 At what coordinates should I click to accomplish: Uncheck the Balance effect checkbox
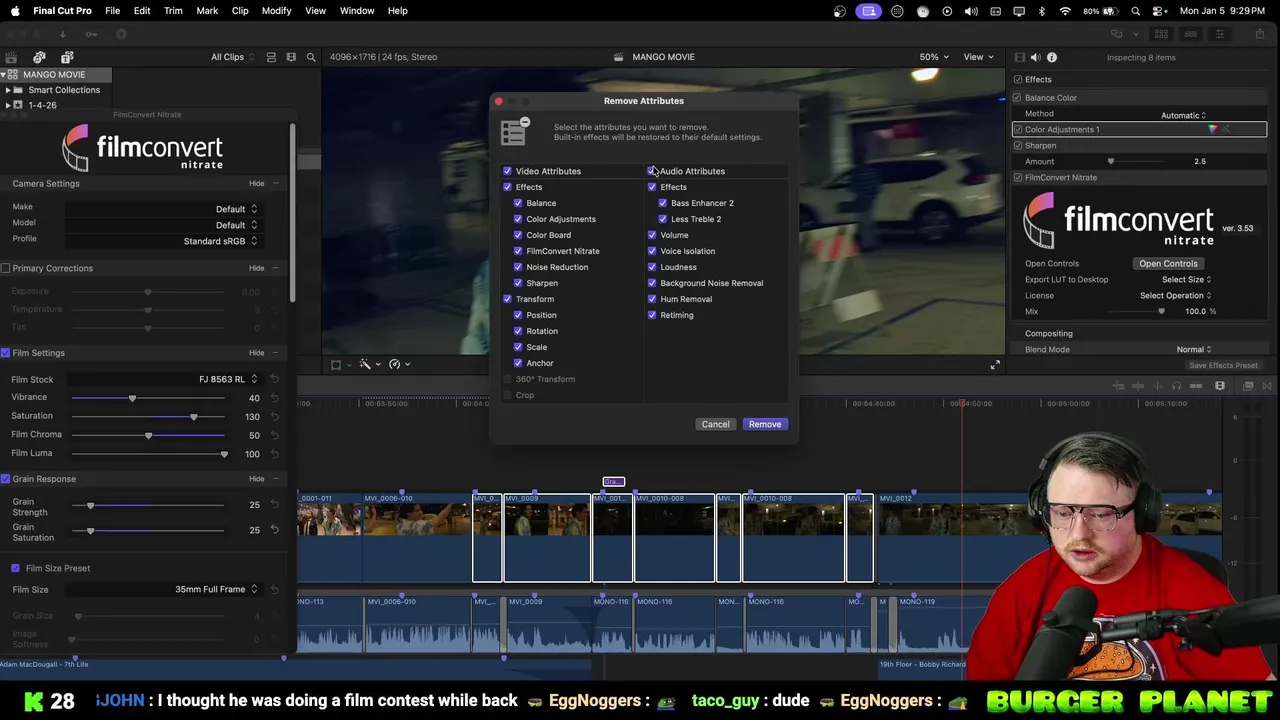[x=518, y=203]
